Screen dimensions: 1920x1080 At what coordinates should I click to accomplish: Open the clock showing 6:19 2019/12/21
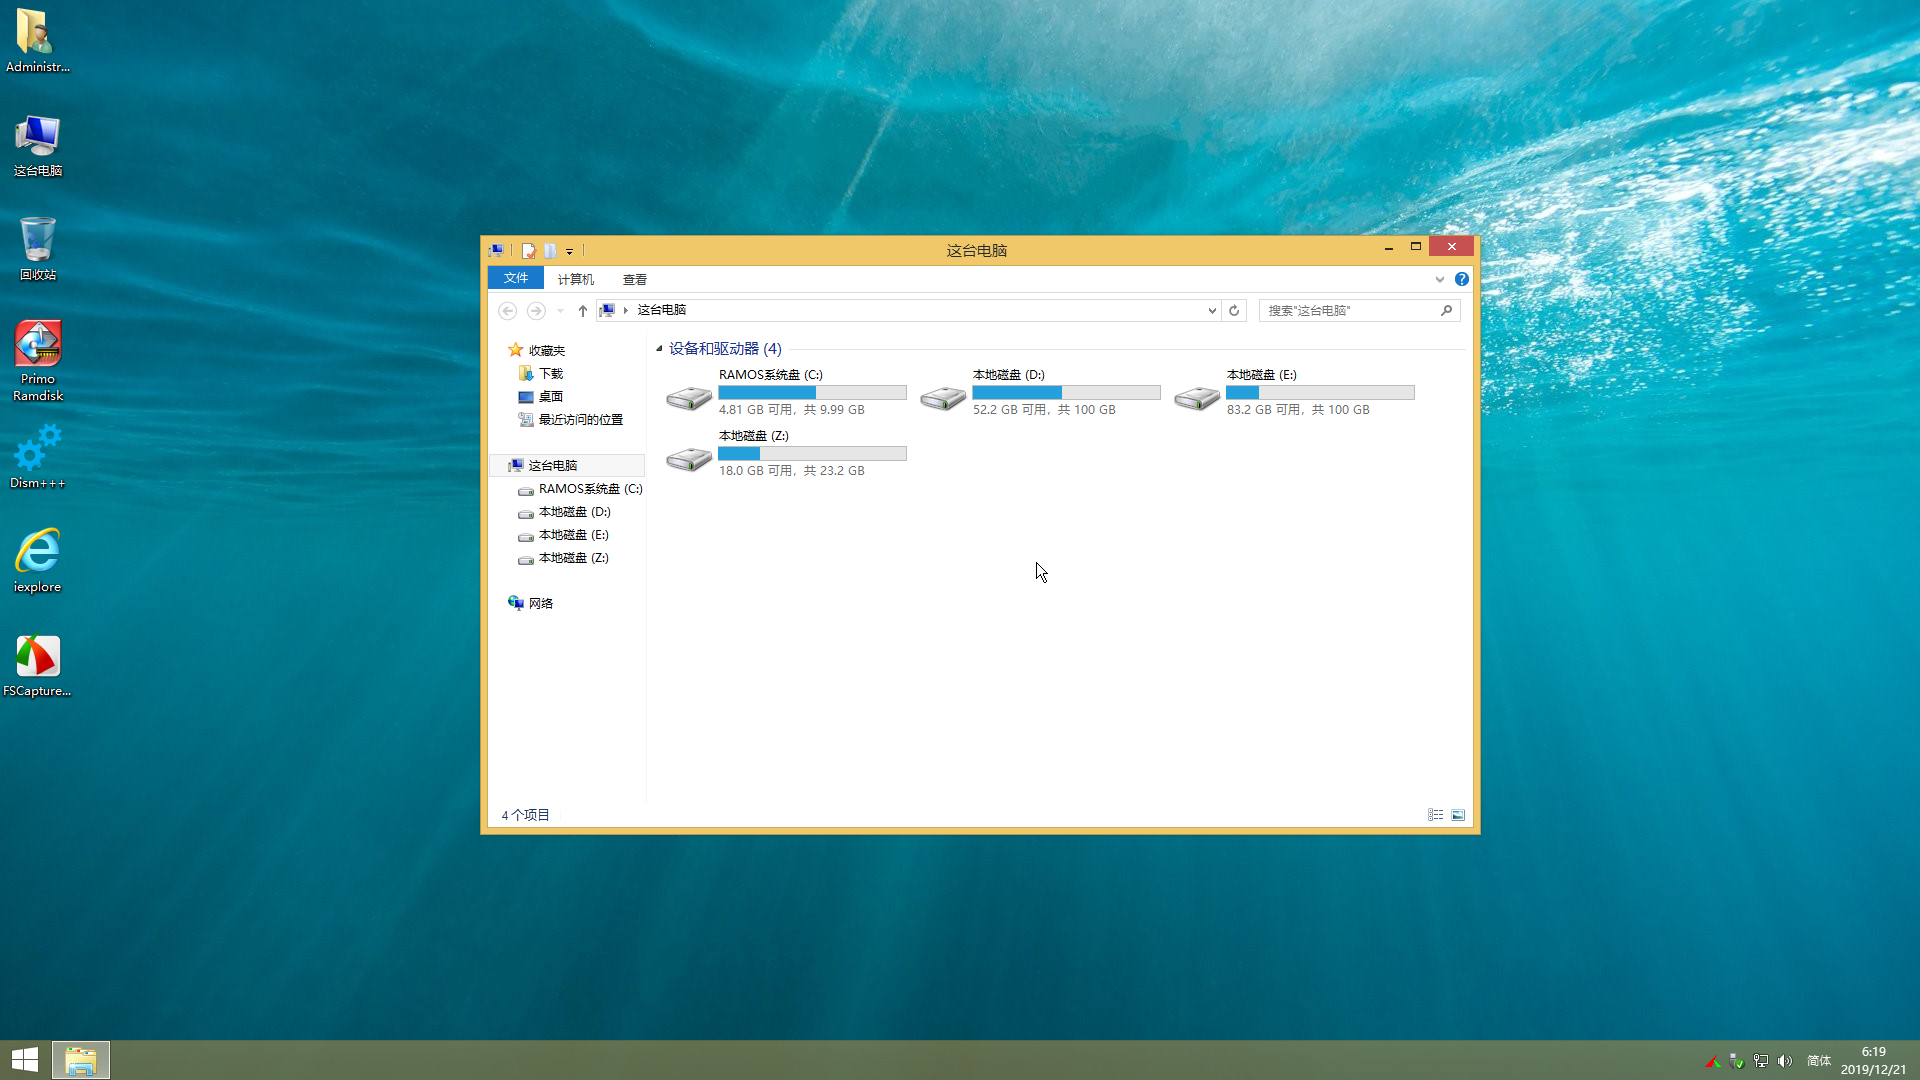(1873, 1061)
